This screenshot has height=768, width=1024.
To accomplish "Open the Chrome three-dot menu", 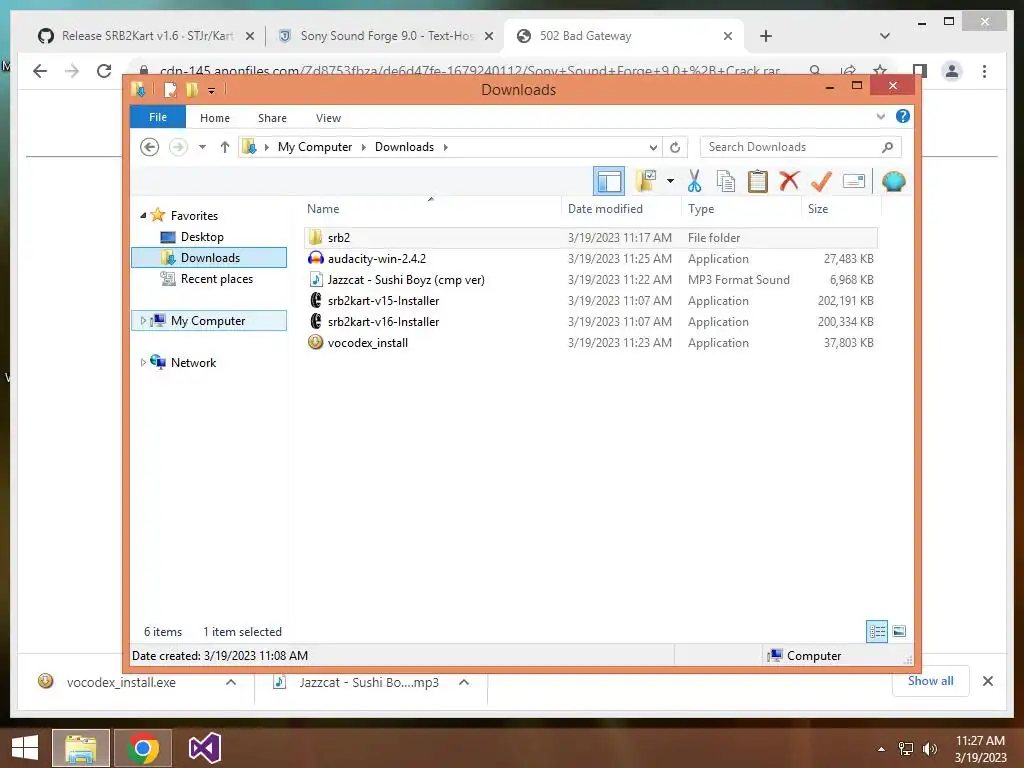I will (984, 71).
